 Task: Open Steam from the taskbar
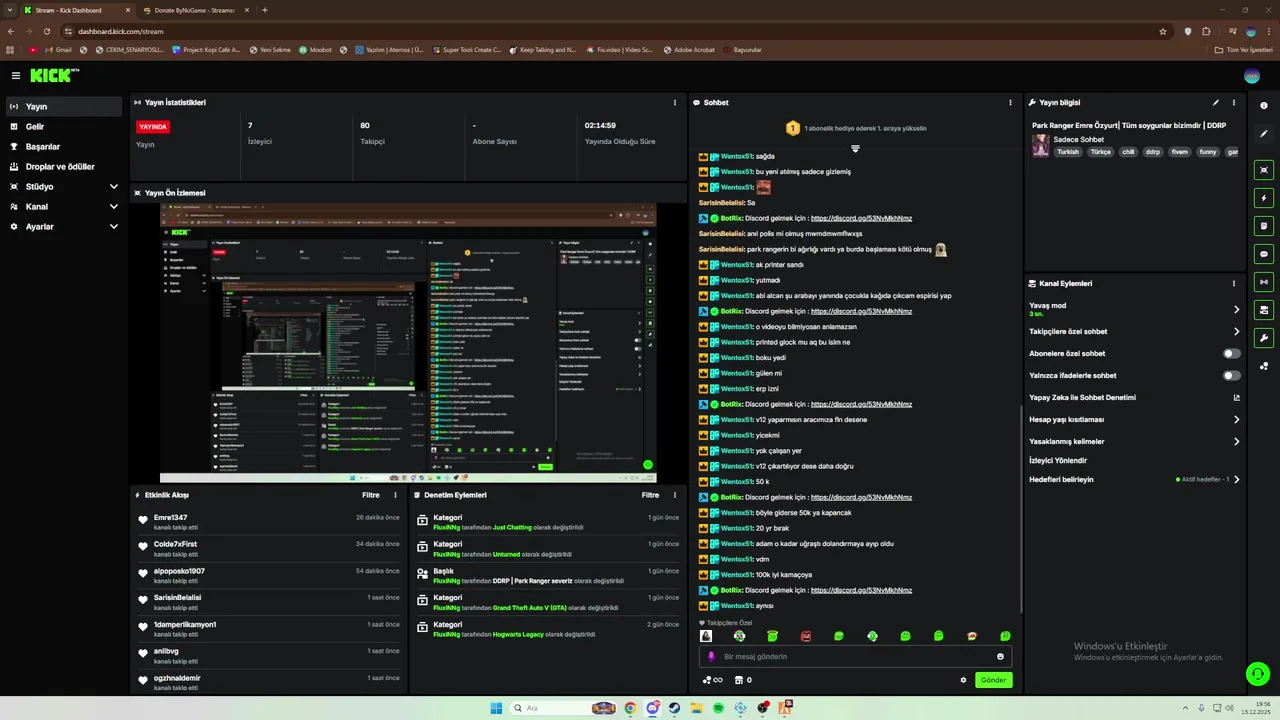(x=674, y=708)
